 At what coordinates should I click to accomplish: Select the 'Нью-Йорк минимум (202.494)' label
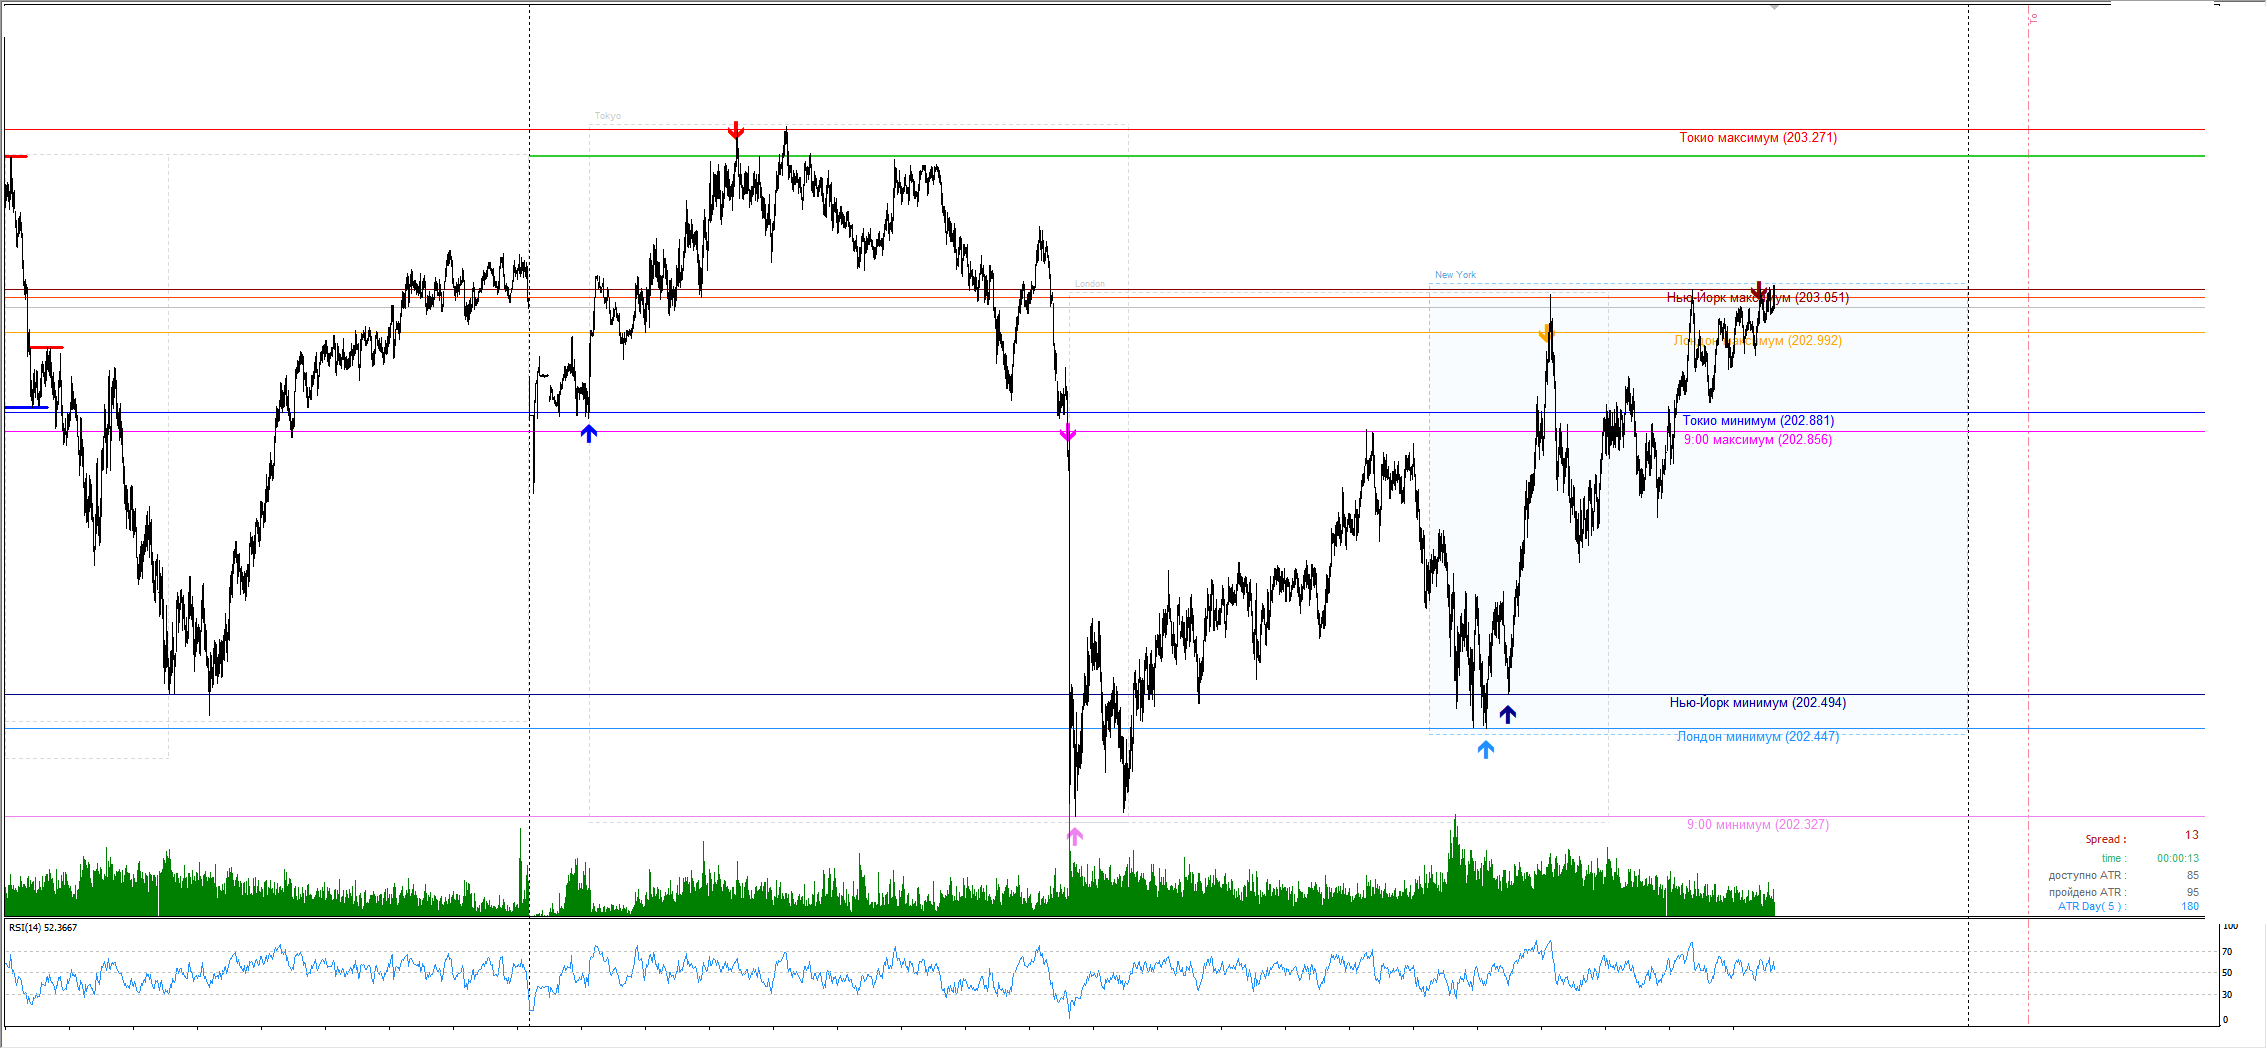coord(1757,703)
